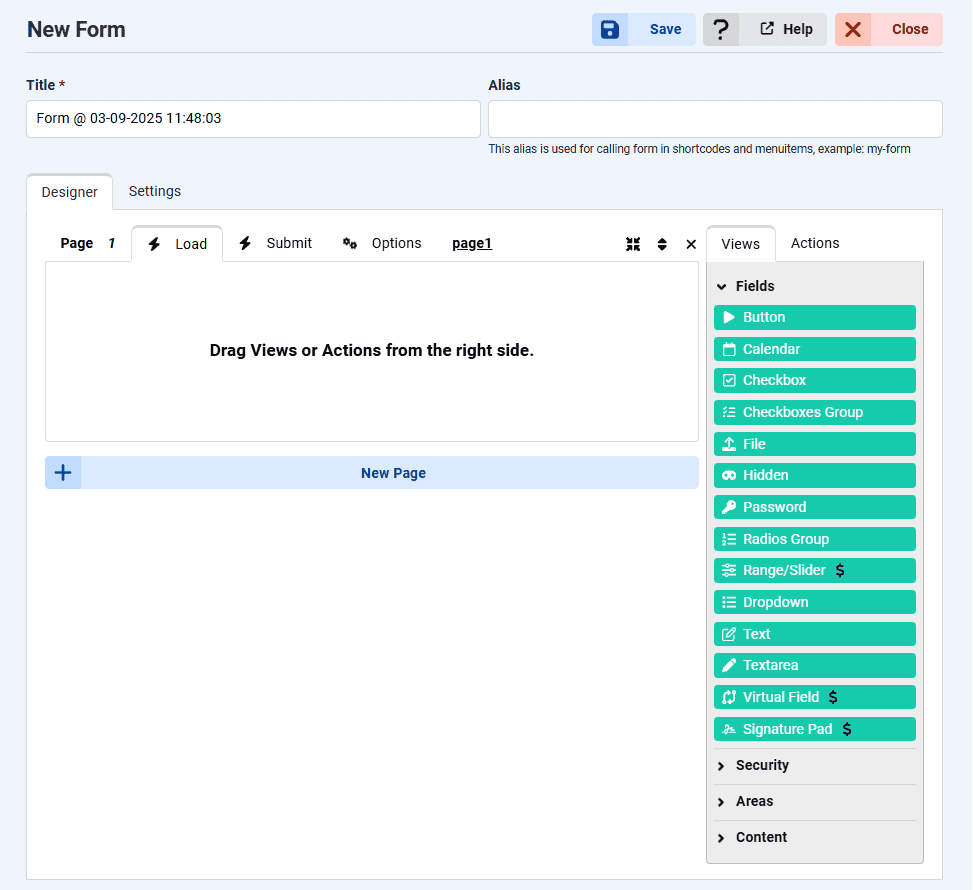Click the red X close icon
Screen dimensions: 973x890
[853, 30]
